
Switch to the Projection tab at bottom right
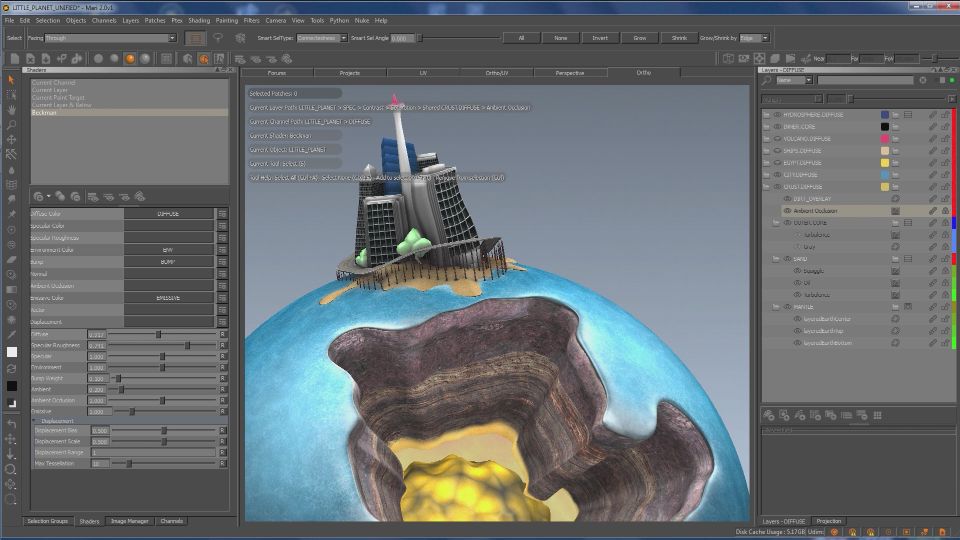[828, 521]
